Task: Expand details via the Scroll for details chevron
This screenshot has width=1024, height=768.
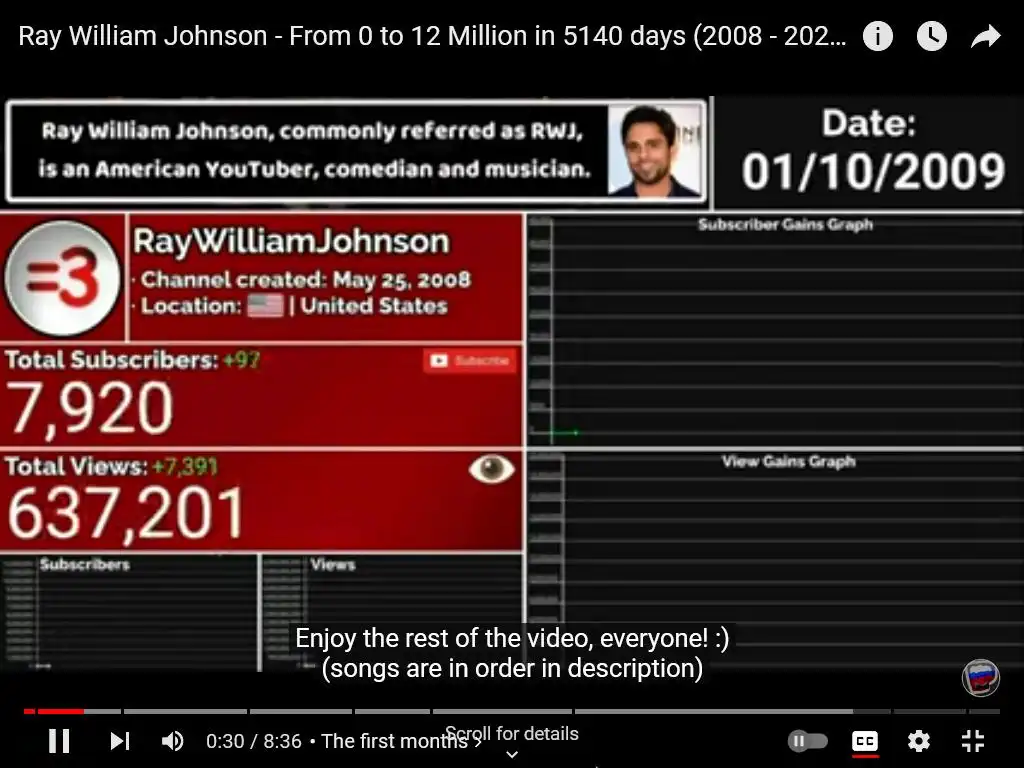Action: [x=512, y=754]
